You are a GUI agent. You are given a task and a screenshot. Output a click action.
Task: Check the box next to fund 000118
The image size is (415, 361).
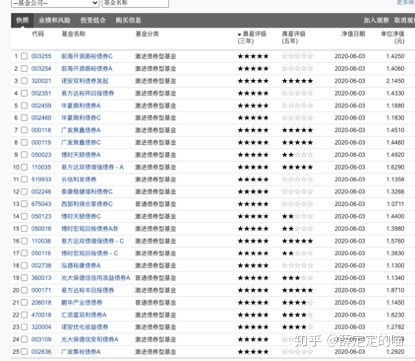tap(24, 130)
